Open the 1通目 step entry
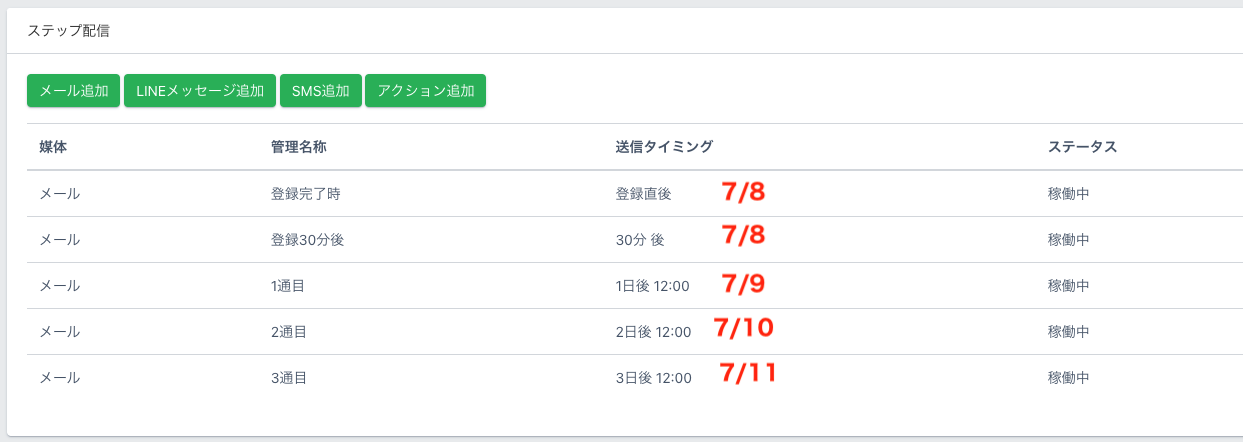 [288, 286]
